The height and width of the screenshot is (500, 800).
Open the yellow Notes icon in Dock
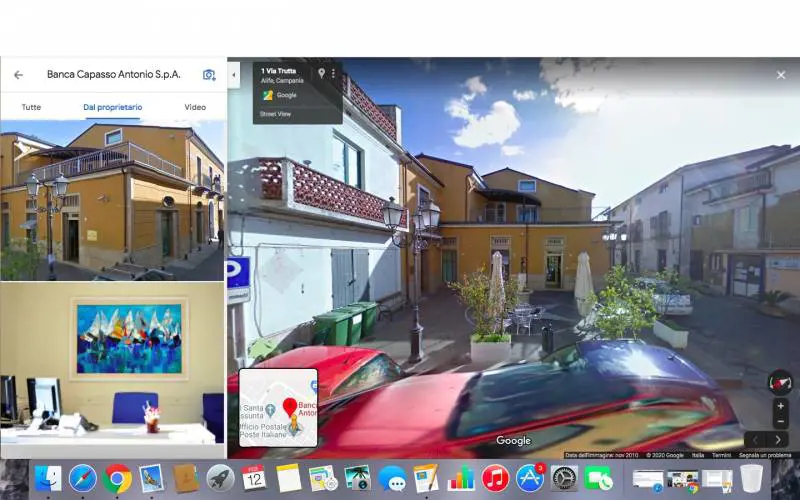tap(289, 479)
